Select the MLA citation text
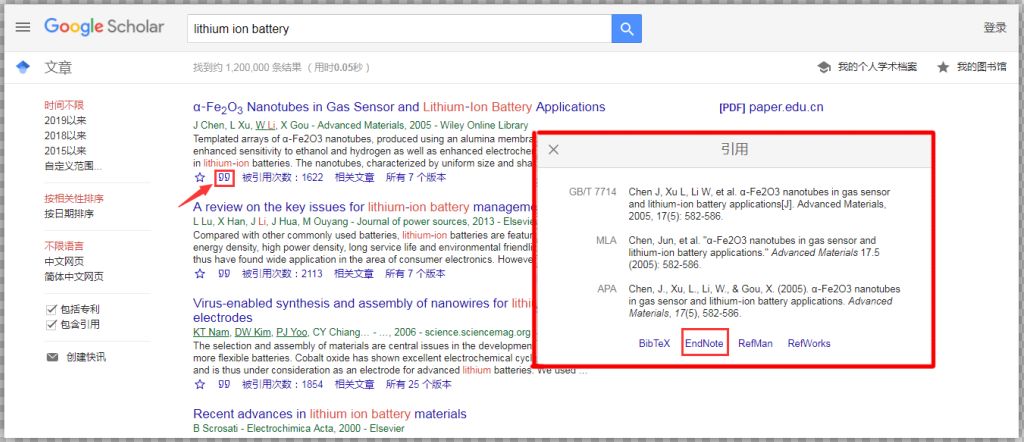Screen dimensions: 1024x442 pos(752,253)
